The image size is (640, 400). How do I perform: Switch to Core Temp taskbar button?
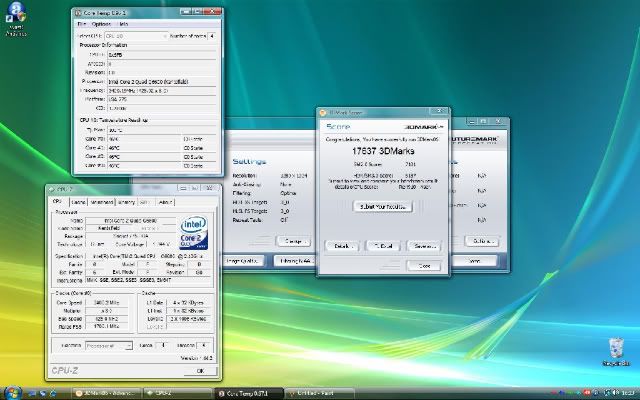point(249,393)
